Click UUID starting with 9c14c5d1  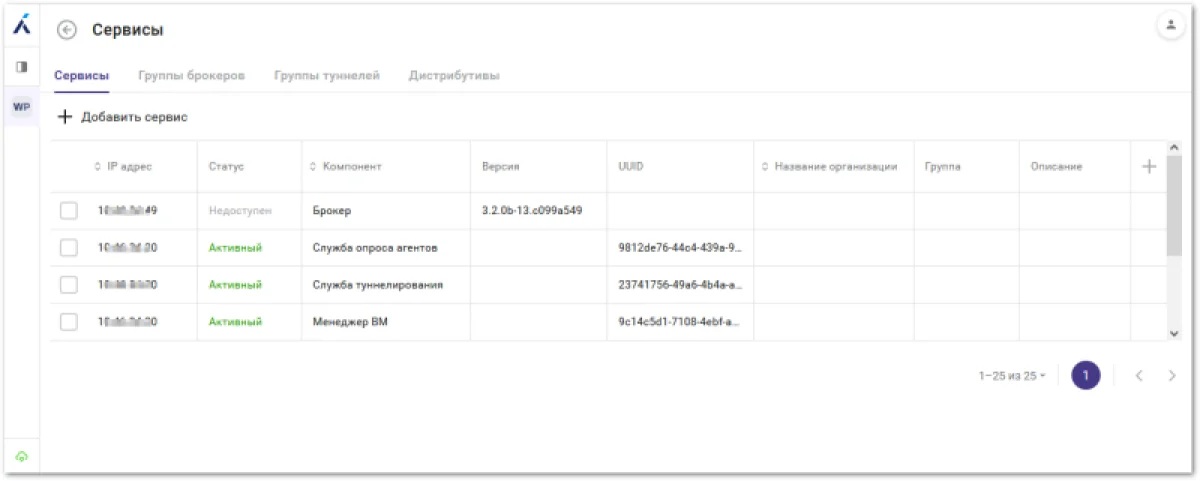pyautogui.click(x=680, y=322)
